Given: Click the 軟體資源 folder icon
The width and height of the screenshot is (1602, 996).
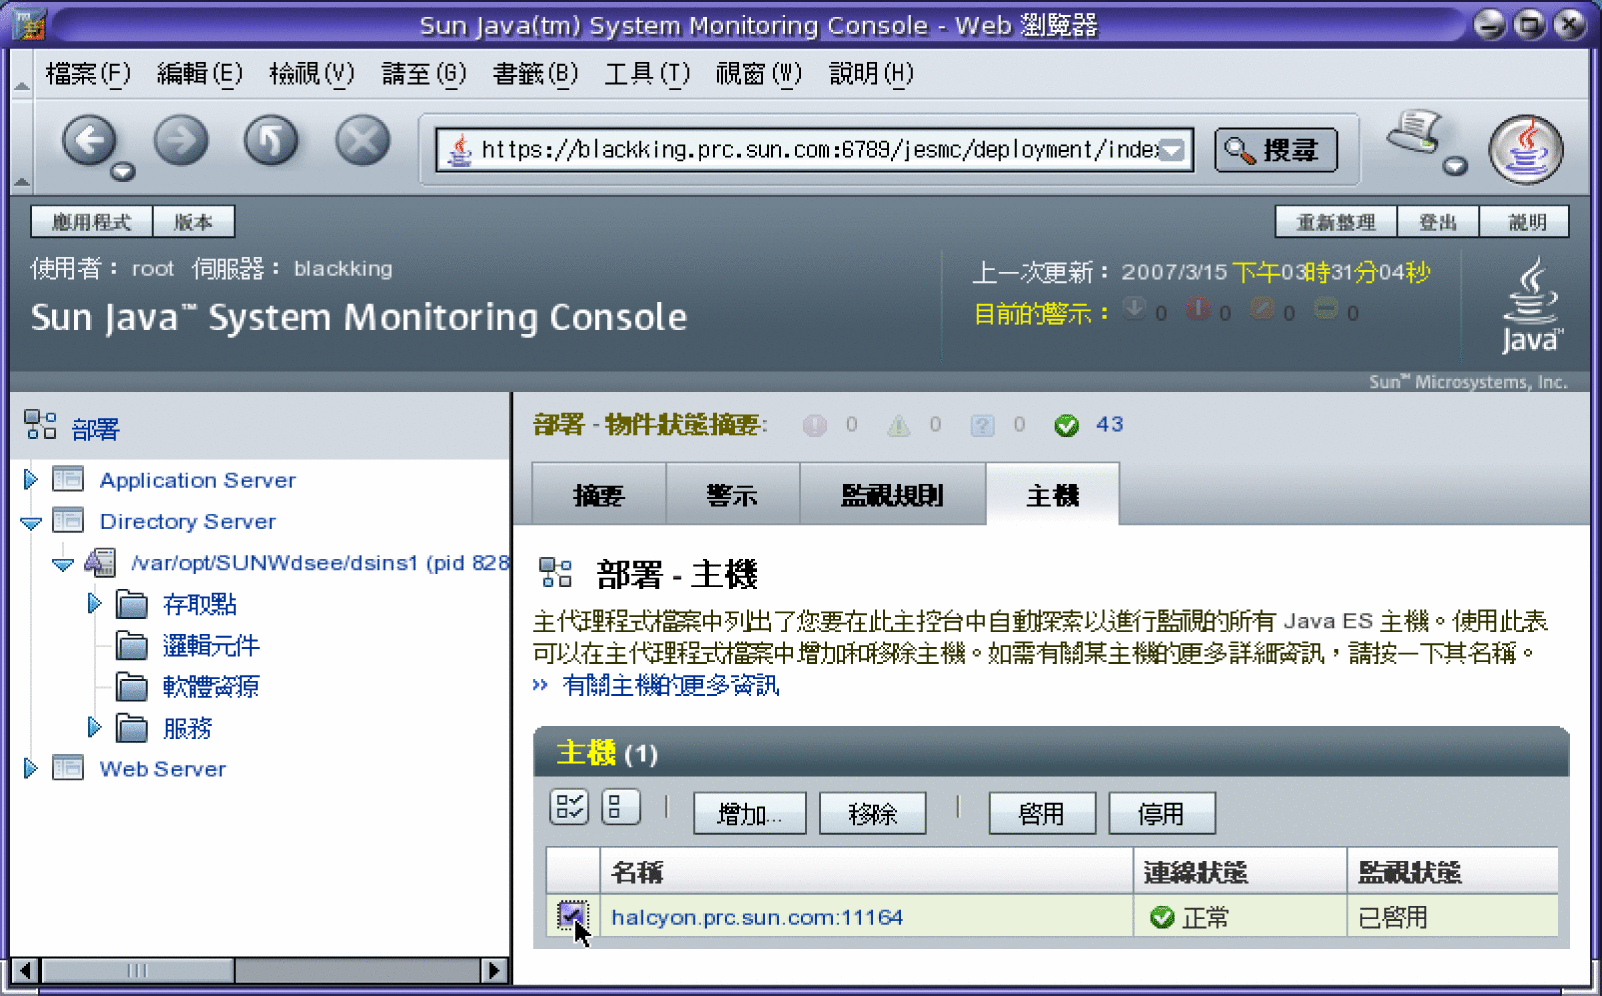Looking at the screenshot, I should (x=132, y=687).
